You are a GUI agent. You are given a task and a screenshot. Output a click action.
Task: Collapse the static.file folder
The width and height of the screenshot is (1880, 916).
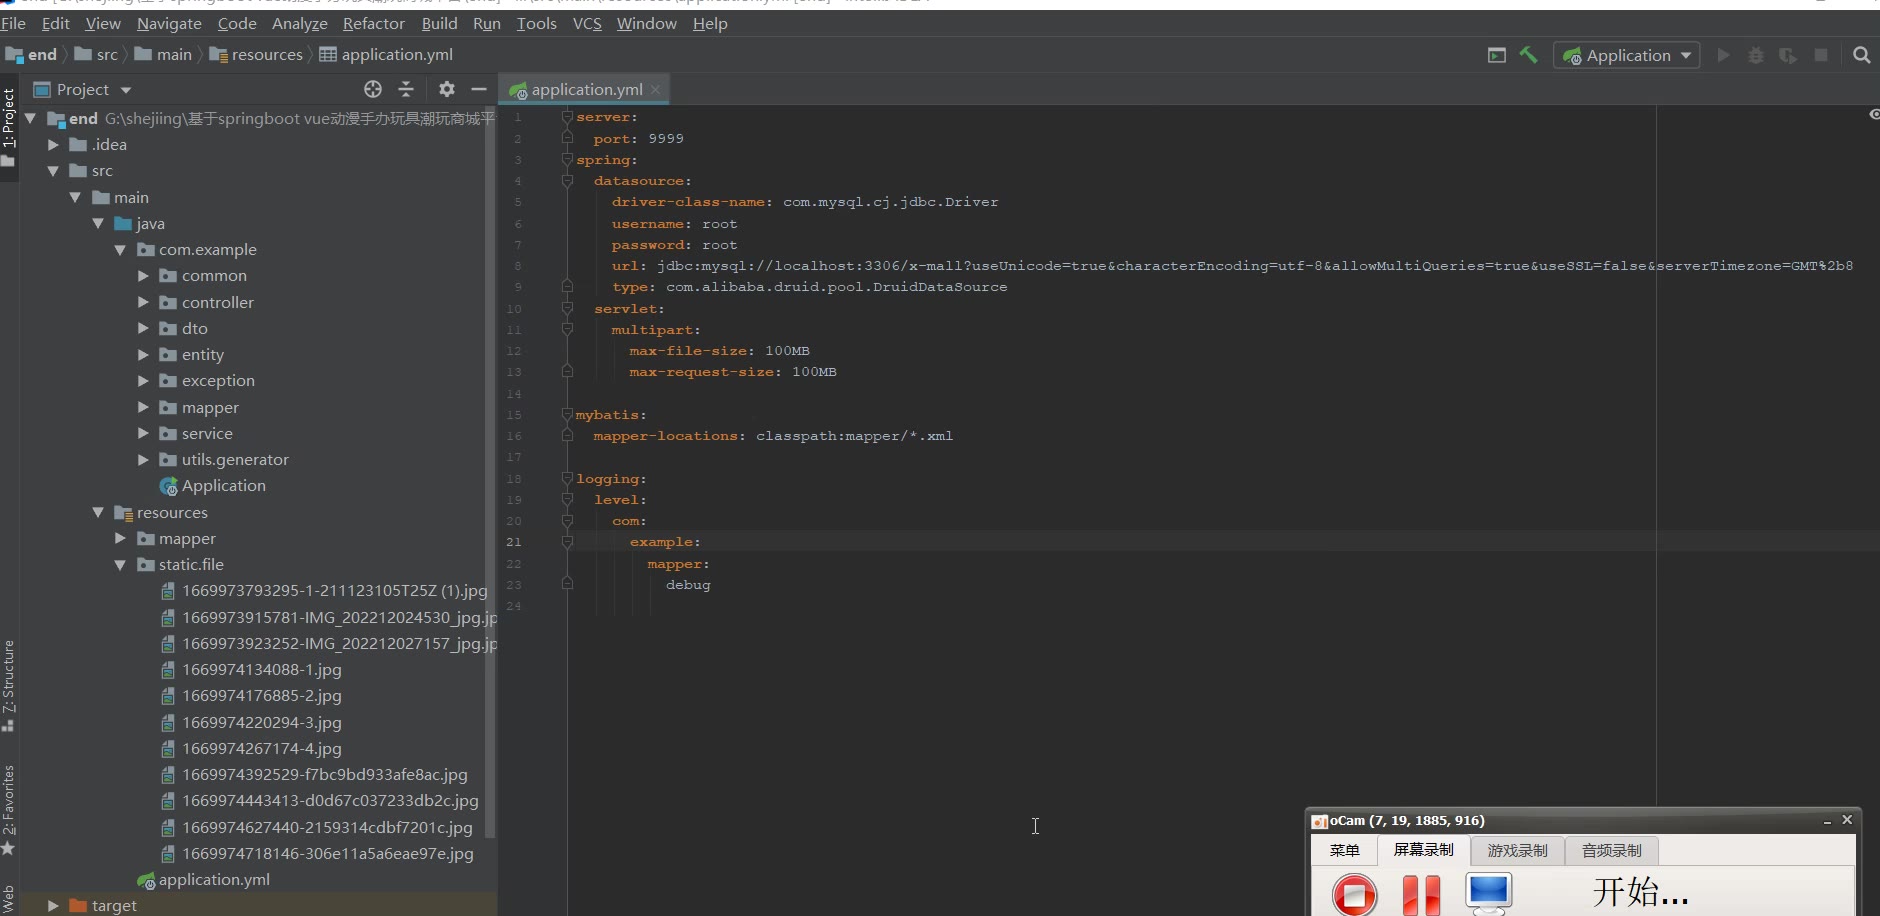(120, 565)
